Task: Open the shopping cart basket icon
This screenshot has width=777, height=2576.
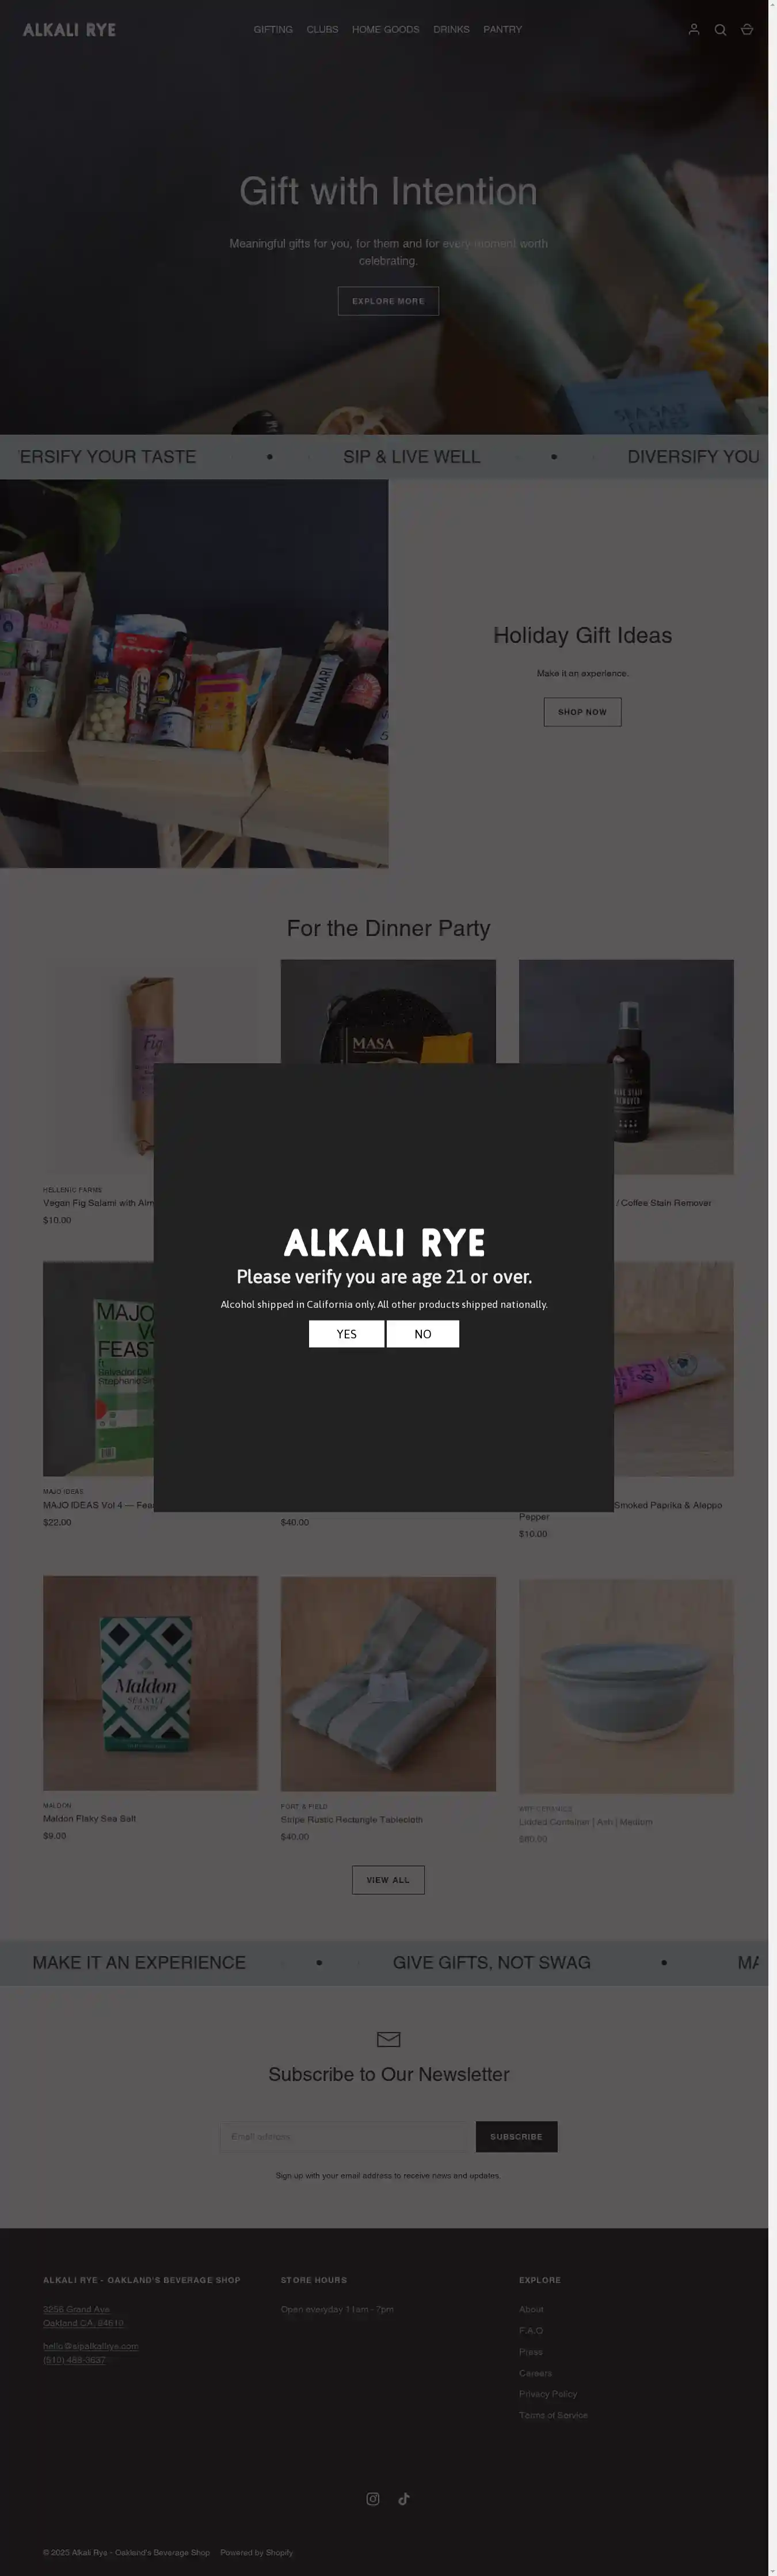Action: coord(746,30)
